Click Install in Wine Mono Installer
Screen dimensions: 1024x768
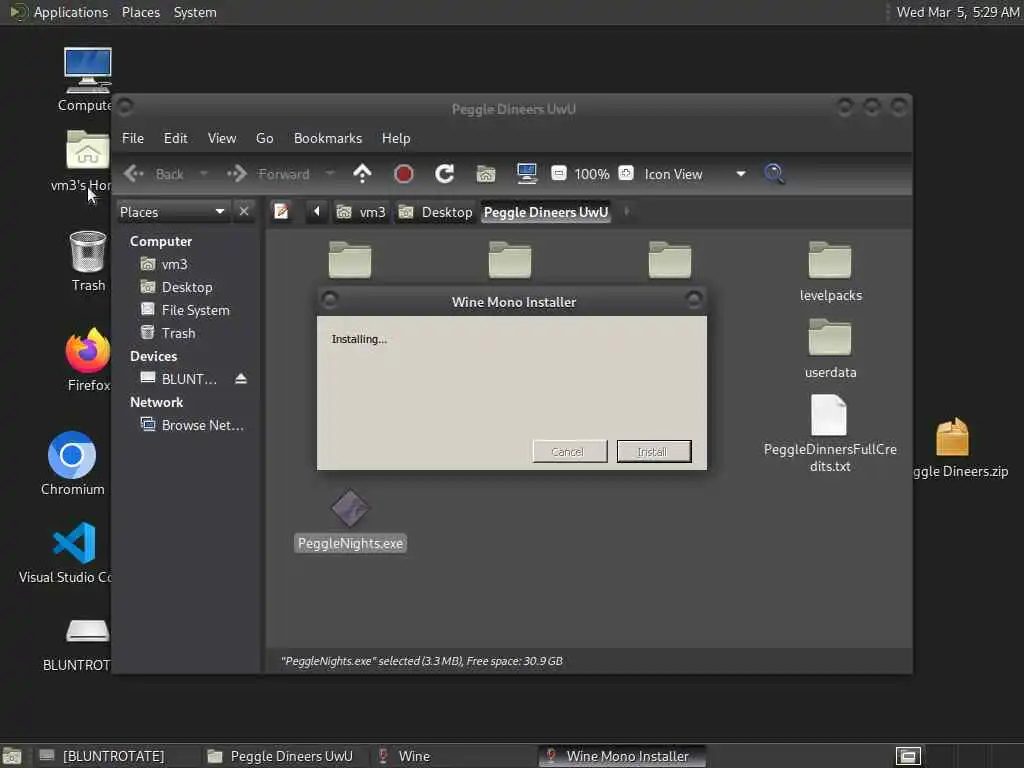[654, 451]
